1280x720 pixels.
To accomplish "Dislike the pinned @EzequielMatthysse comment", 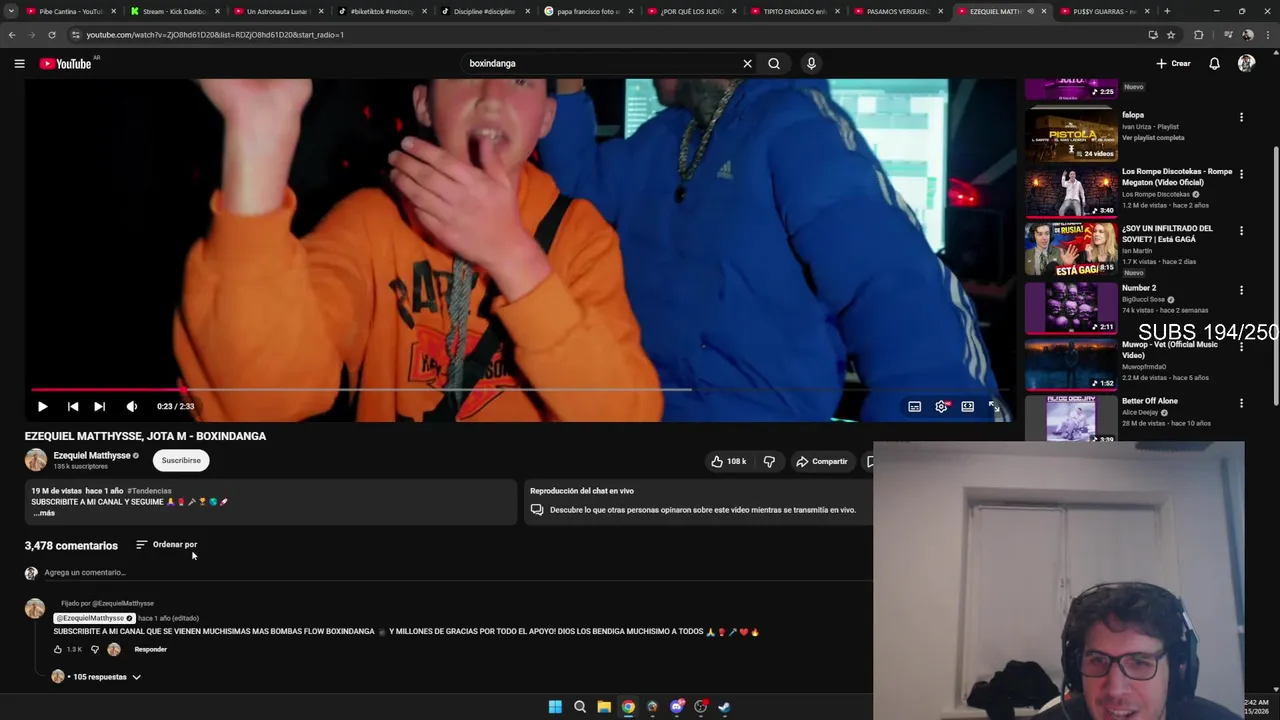I will pos(95,650).
